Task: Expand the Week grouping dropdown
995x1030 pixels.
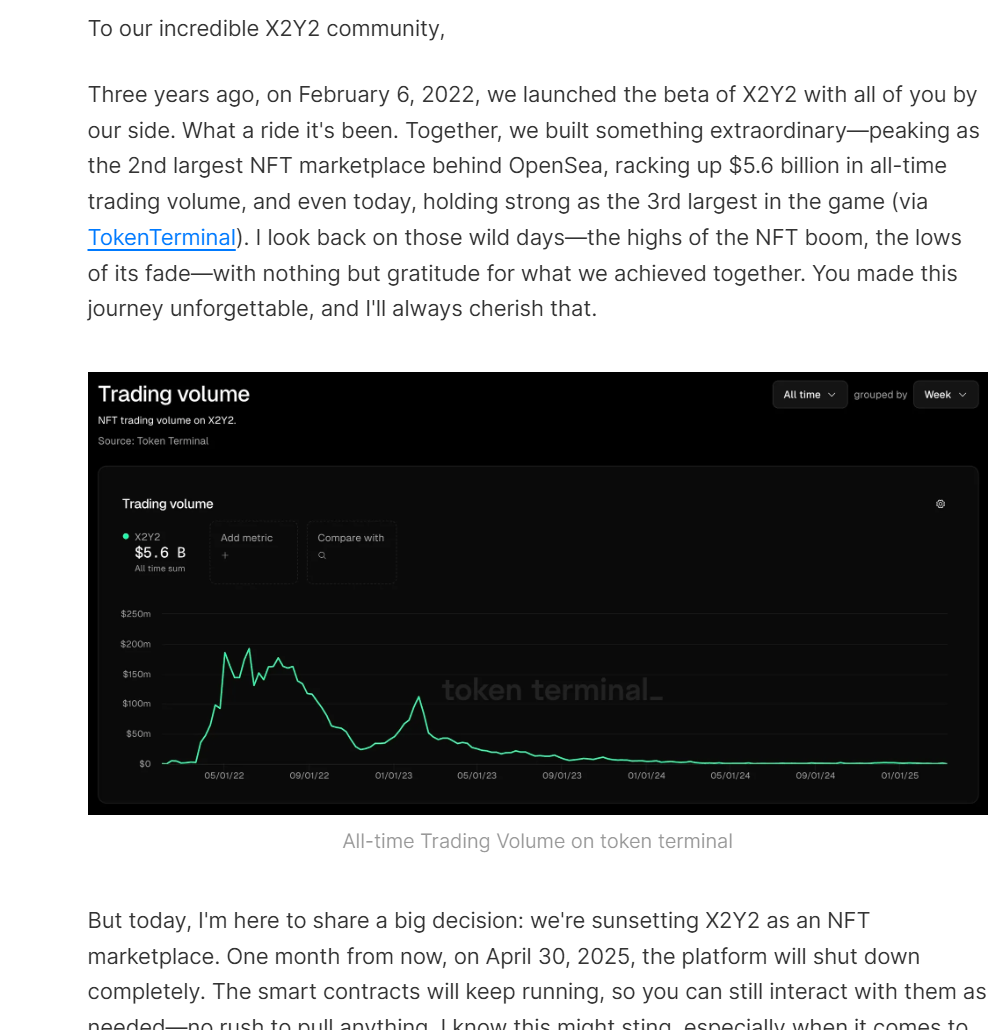Action: click(x=945, y=395)
